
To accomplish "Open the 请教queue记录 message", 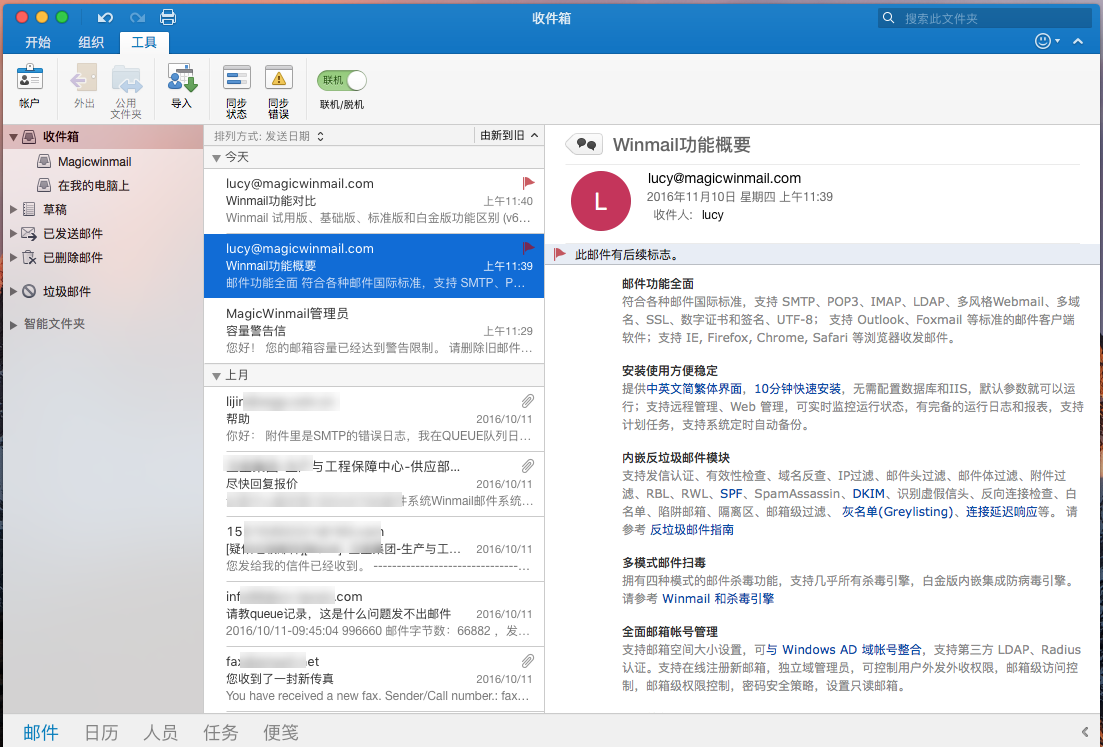I will click(374, 614).
